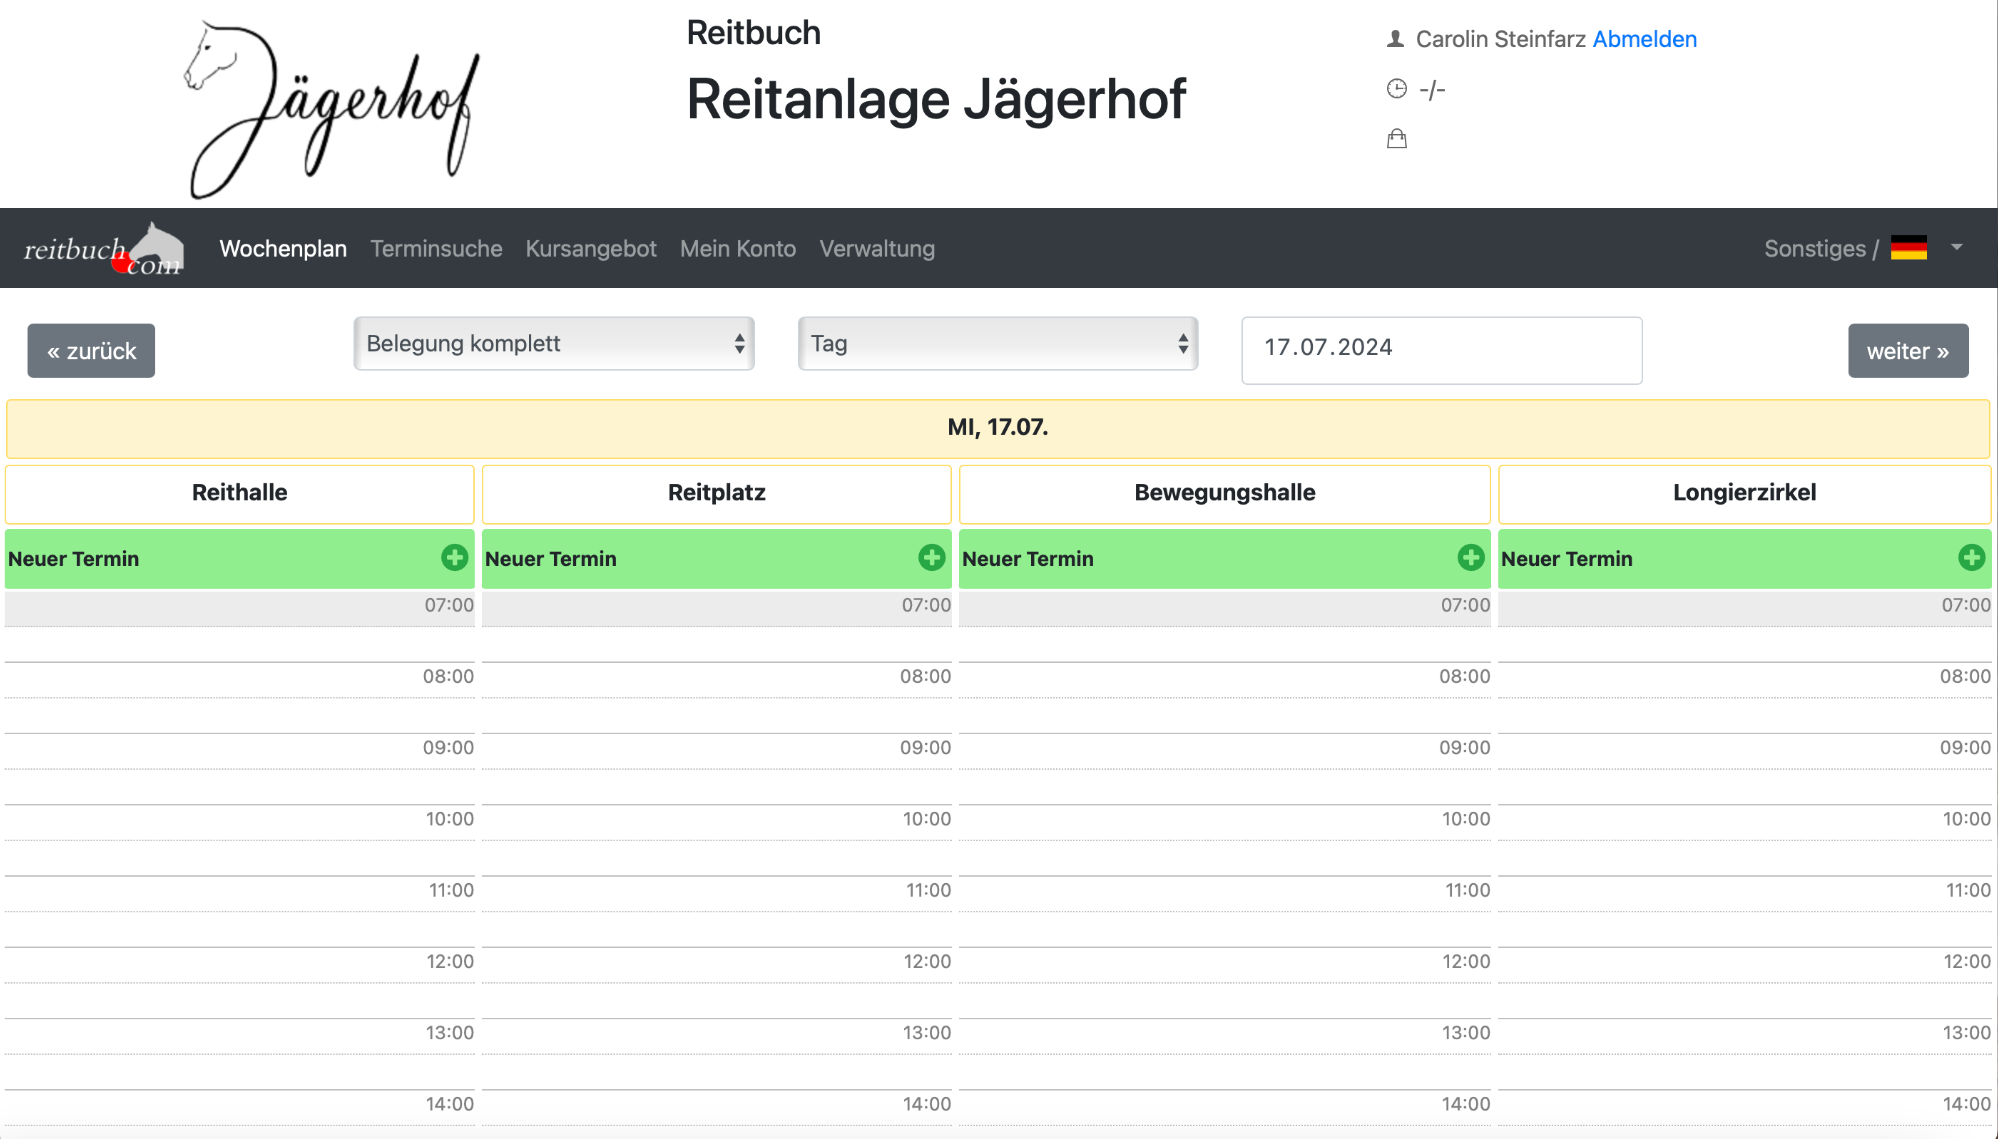
Task: Expand the Sonstiges dropdown arrow
Action: 1957,247
